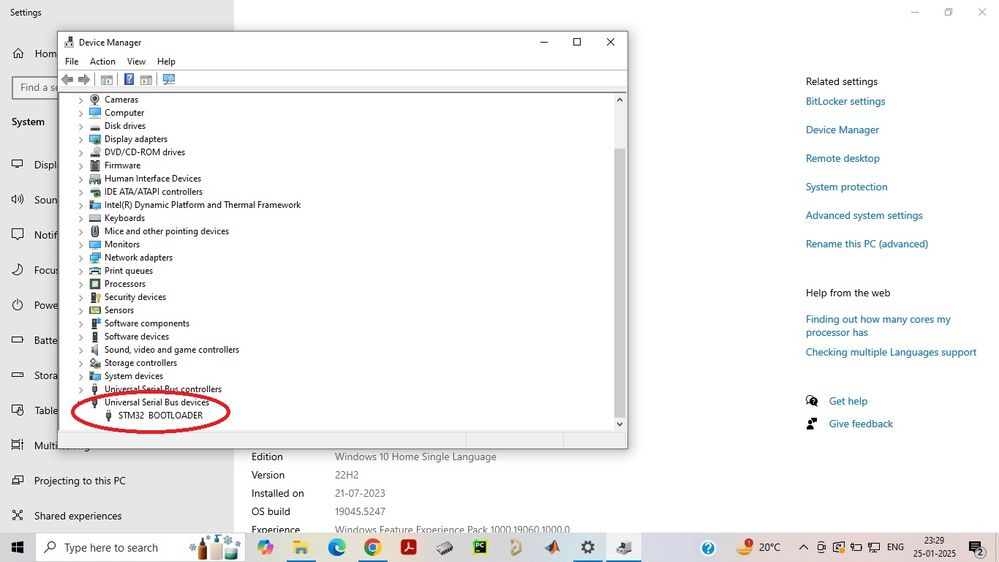Viewport: 999px width, 562px height.
Task: Click Rename this PC (advanced) link
Action: (866, 243)
